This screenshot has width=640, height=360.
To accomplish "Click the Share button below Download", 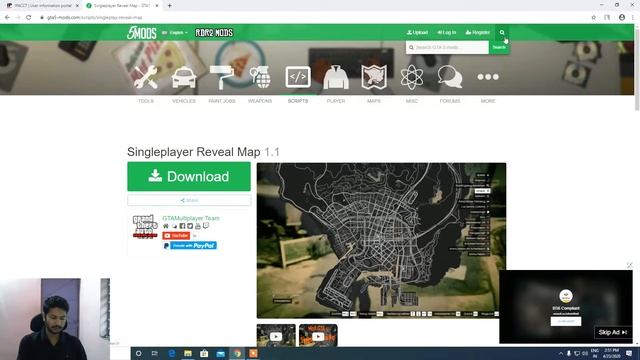I will [189, 200].
